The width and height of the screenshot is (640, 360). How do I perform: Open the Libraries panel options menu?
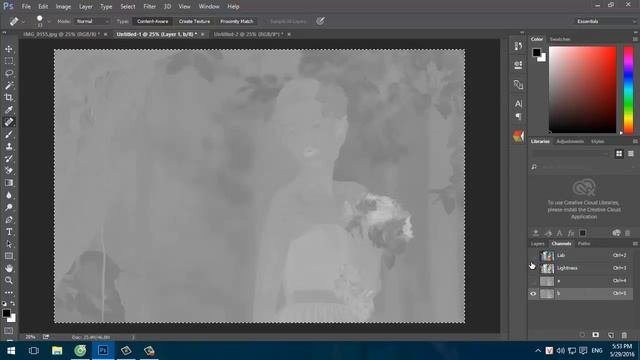tap(635, 141)
